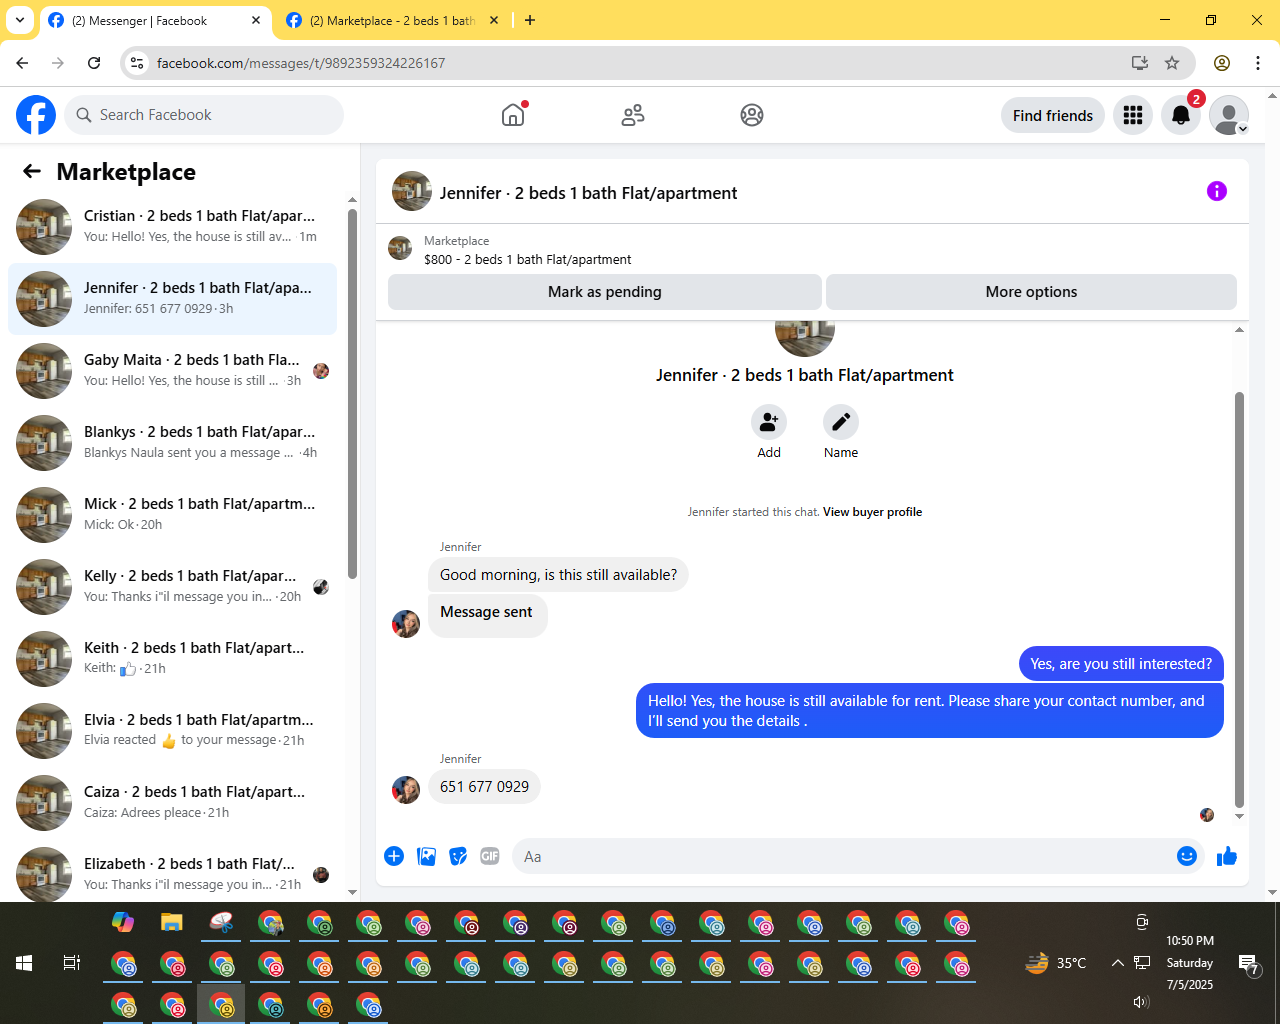View site information icon in address bar
The image size is (1280, 1024).
138,63
